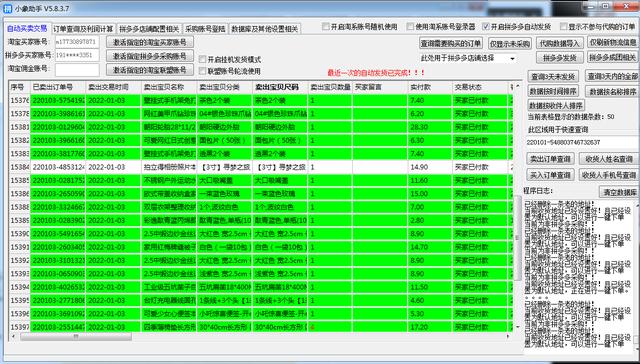Click 查询需要购买的订单 button

click(451, 43)
